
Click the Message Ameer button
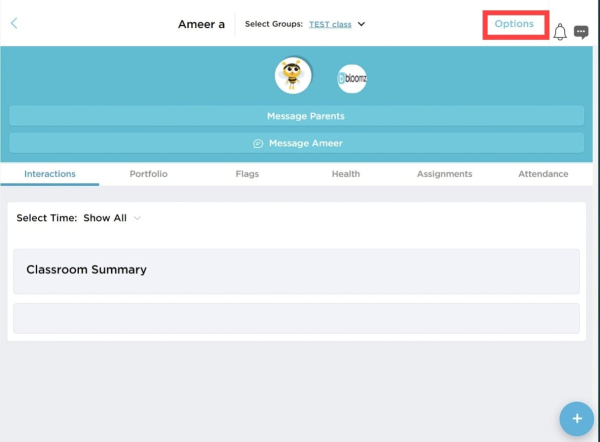[297, 143]
